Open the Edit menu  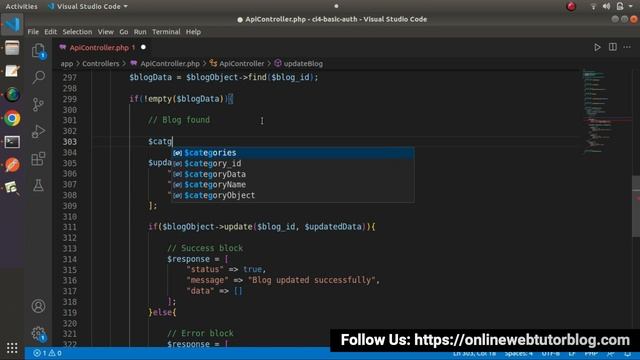click(x=51, y=32)
